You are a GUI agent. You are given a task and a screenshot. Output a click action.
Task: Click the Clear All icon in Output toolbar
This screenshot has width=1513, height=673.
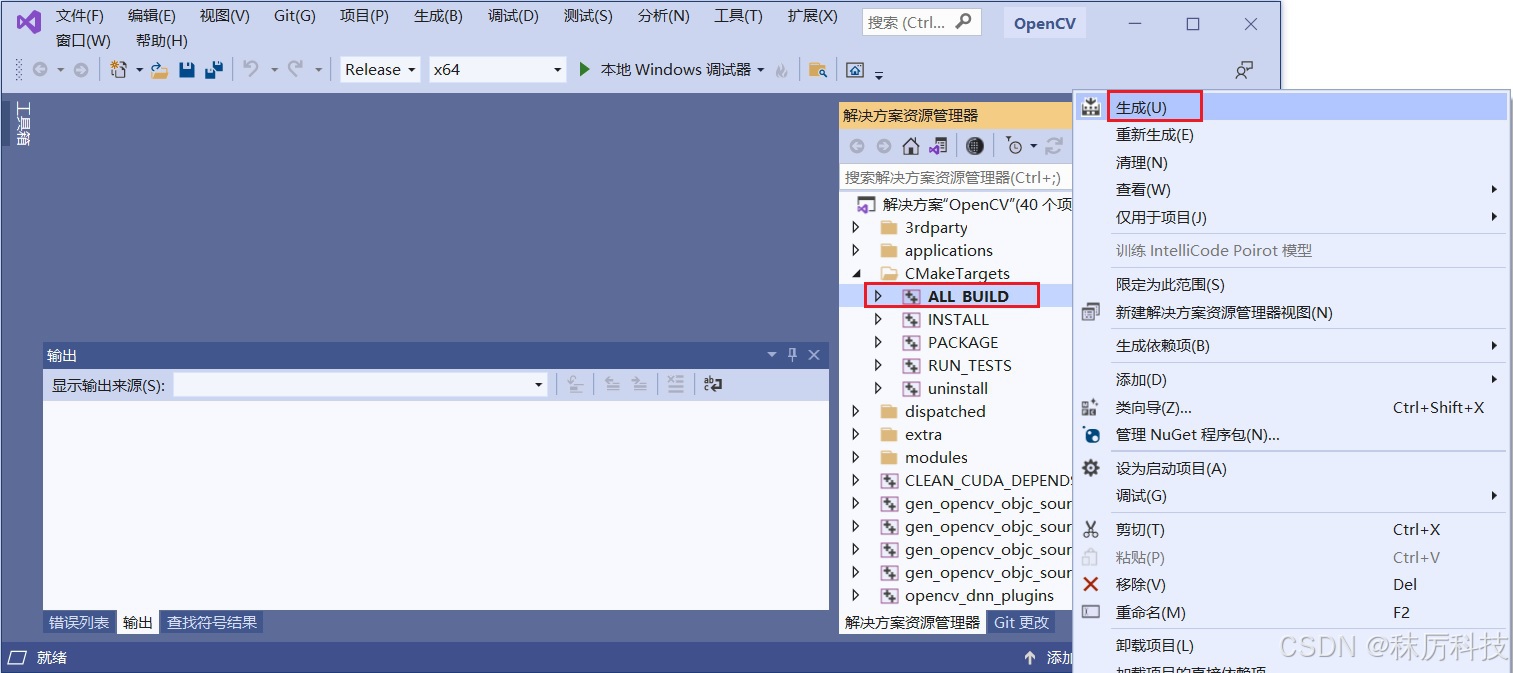click(x=676, y=384)
